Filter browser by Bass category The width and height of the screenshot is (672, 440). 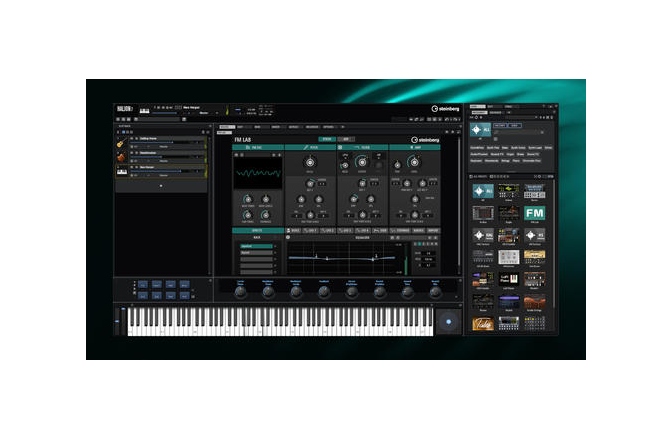click(505, 148)
